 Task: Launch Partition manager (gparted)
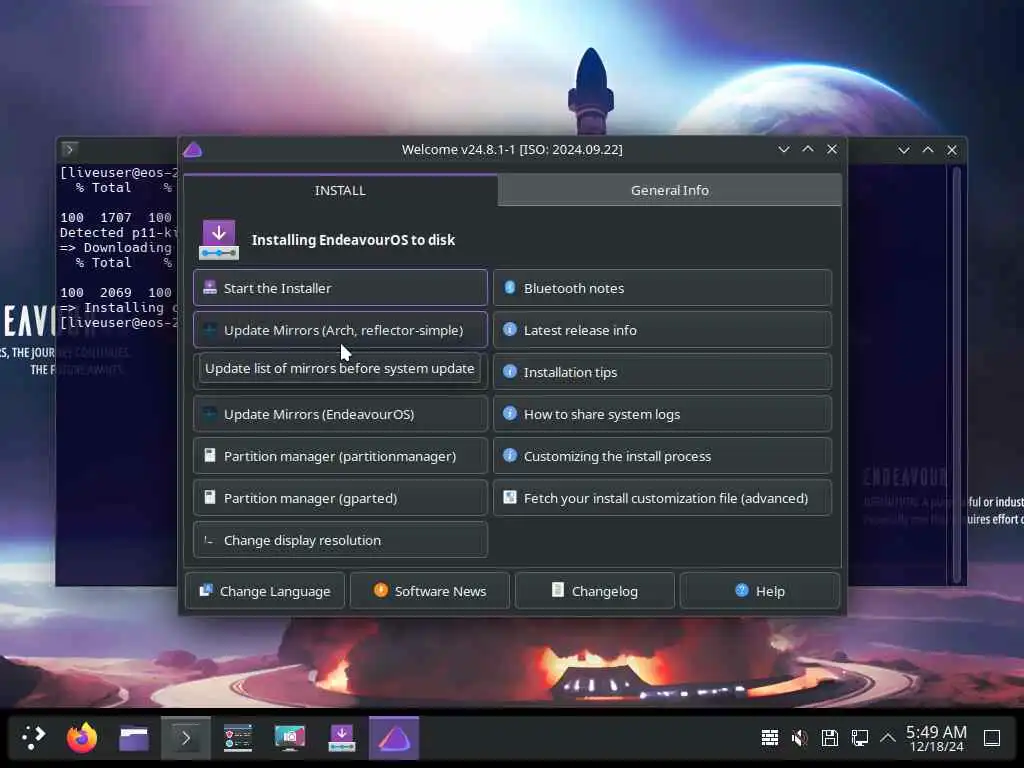point(340,498)
